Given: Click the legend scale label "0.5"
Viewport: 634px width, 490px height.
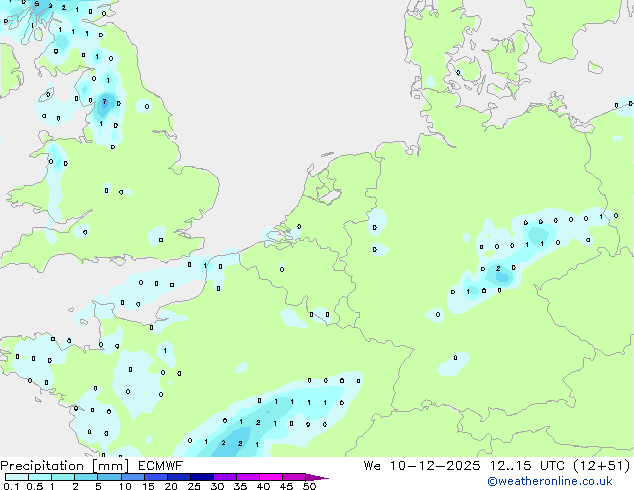Looking at the screenshot, I should pyautogui.click(x=35, y=486).
